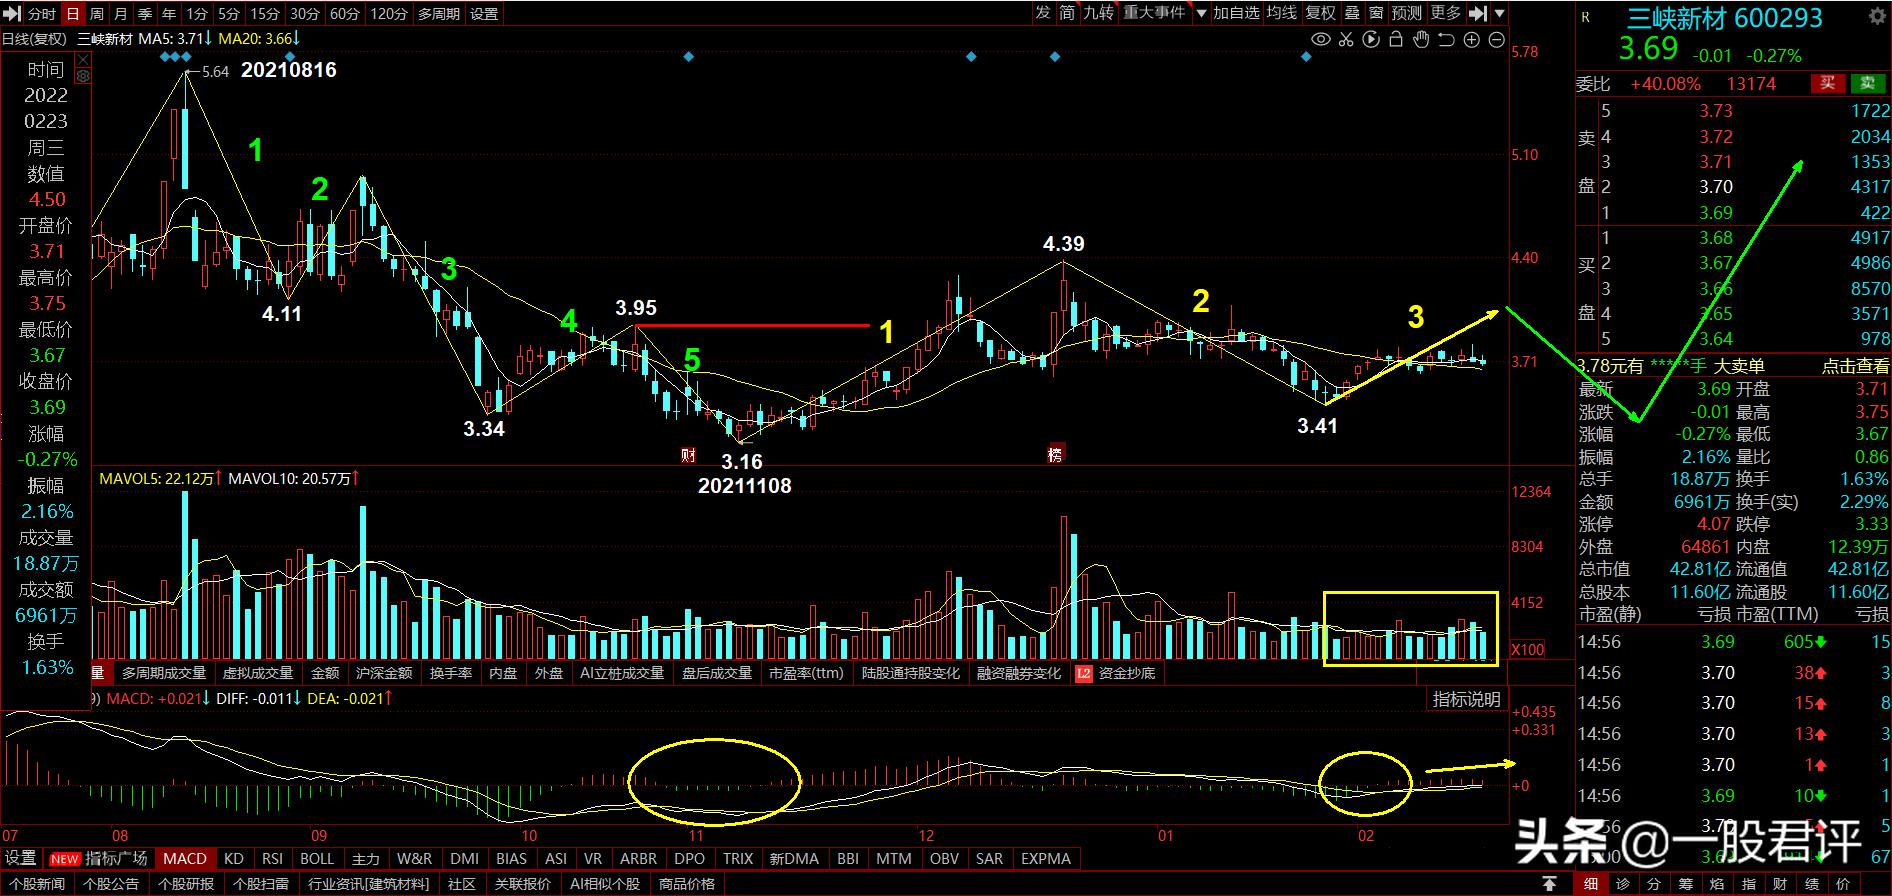Image resolution: width=1892 pixels, height=896 pixels.
Task: Open 指标广场 with NEW badge
Action: pos(99,858)
